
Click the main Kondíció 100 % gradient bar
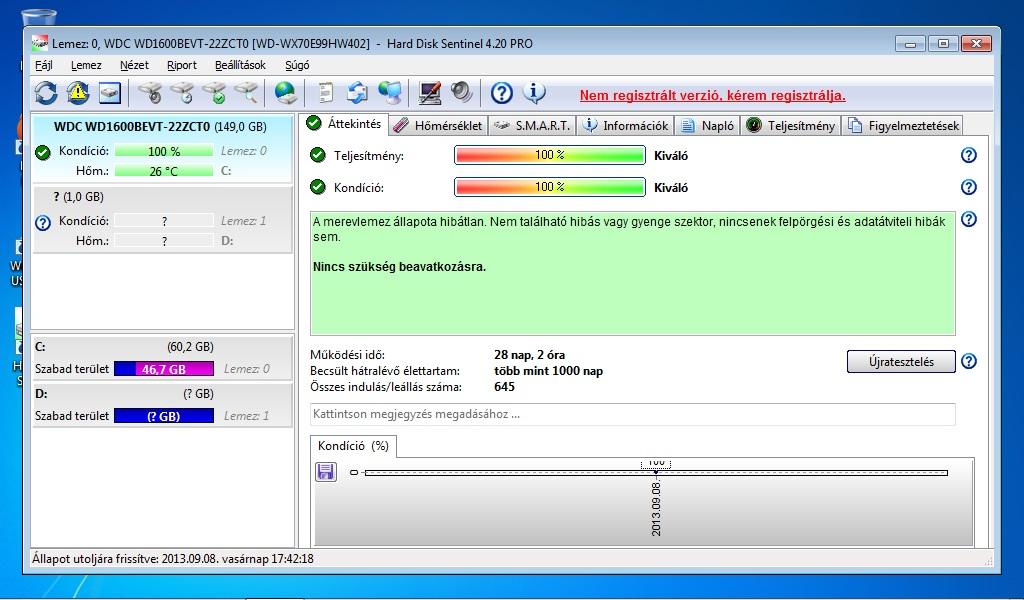550,187
